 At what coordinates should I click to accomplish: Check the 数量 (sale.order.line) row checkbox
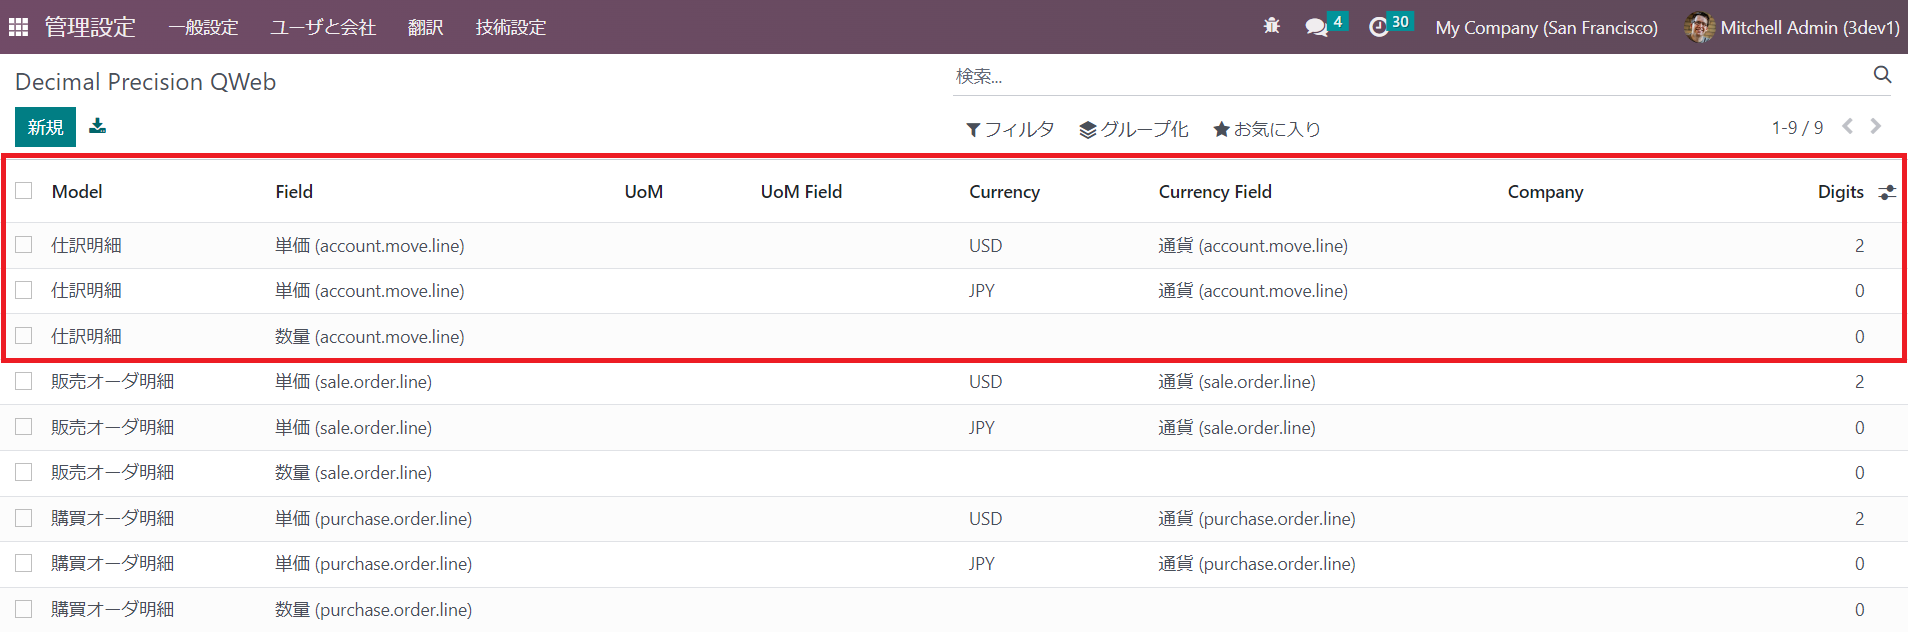[24, 472]
